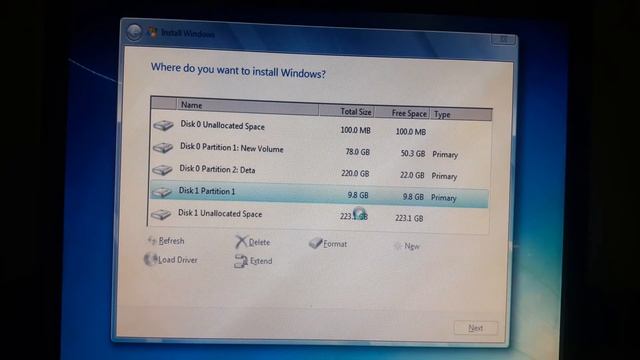
Task: Select drive icon for Disk 1 Partition 1
Action: 162,192
